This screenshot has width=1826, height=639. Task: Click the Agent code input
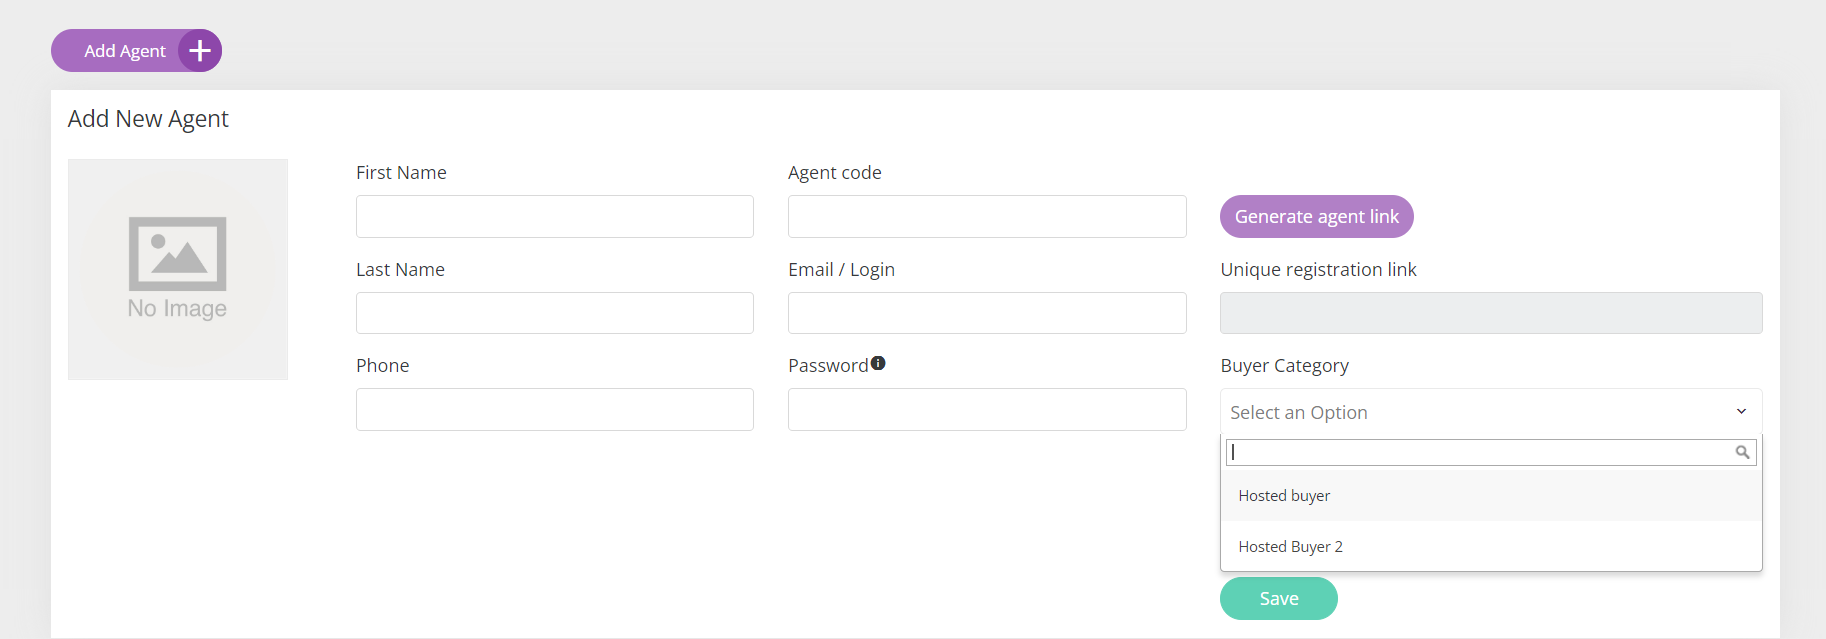pos(987,216)
